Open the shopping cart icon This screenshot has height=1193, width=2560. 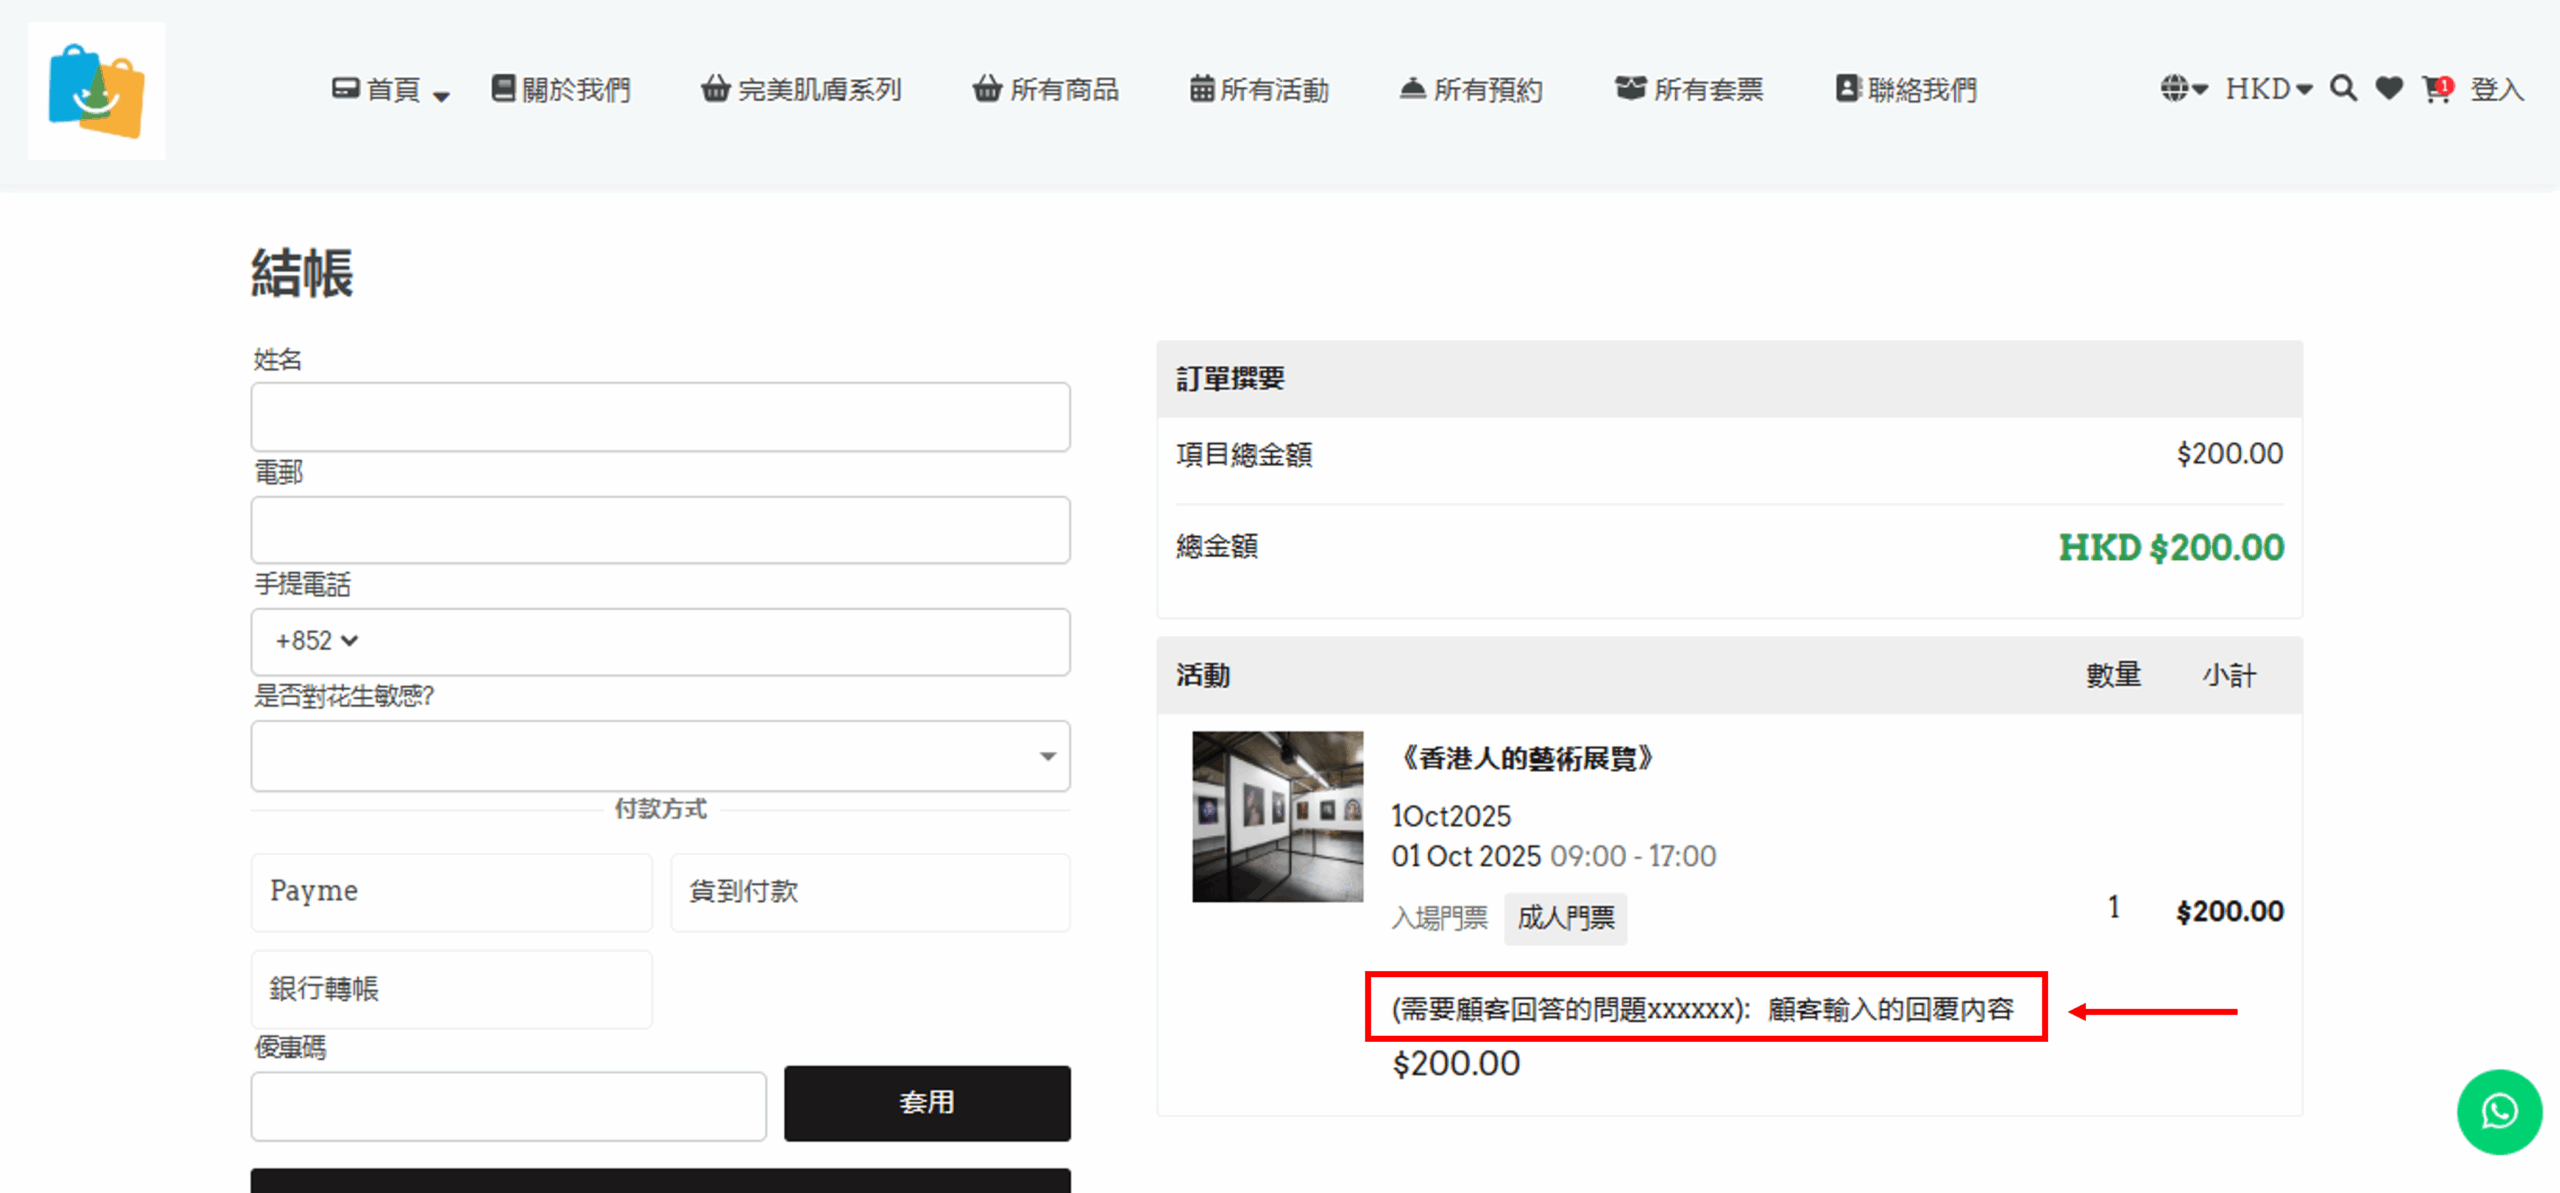pyautogui.click(x=2436, y=89)
